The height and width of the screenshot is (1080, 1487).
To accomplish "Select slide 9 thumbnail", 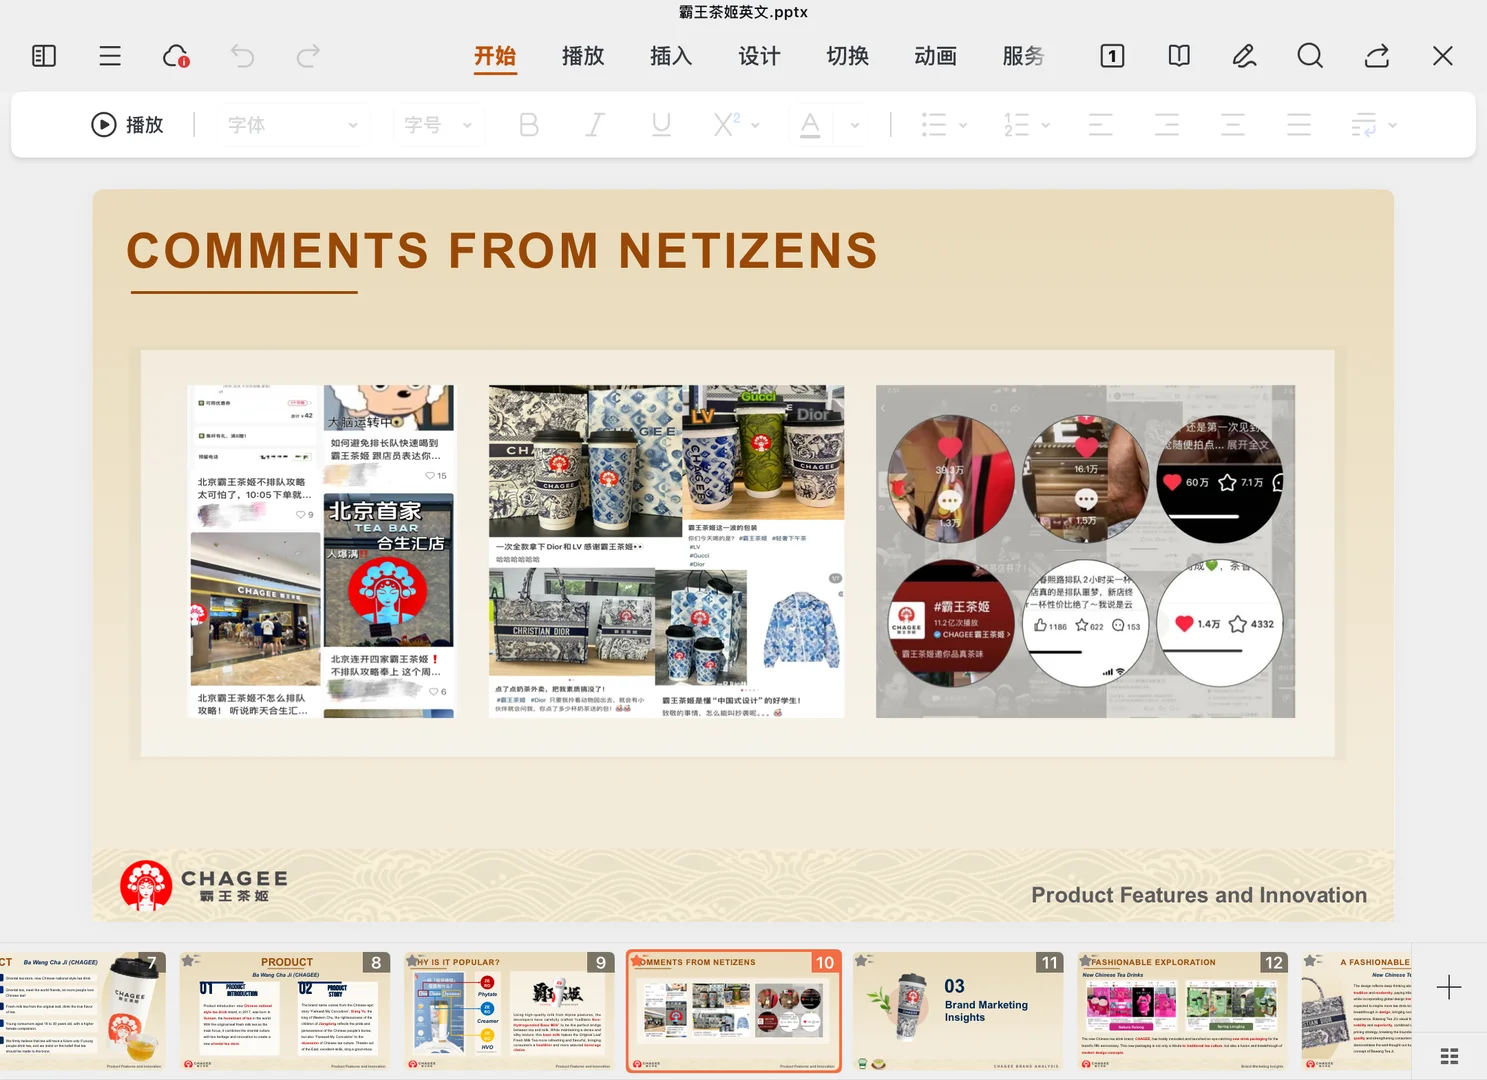I will click(510, 1011).
